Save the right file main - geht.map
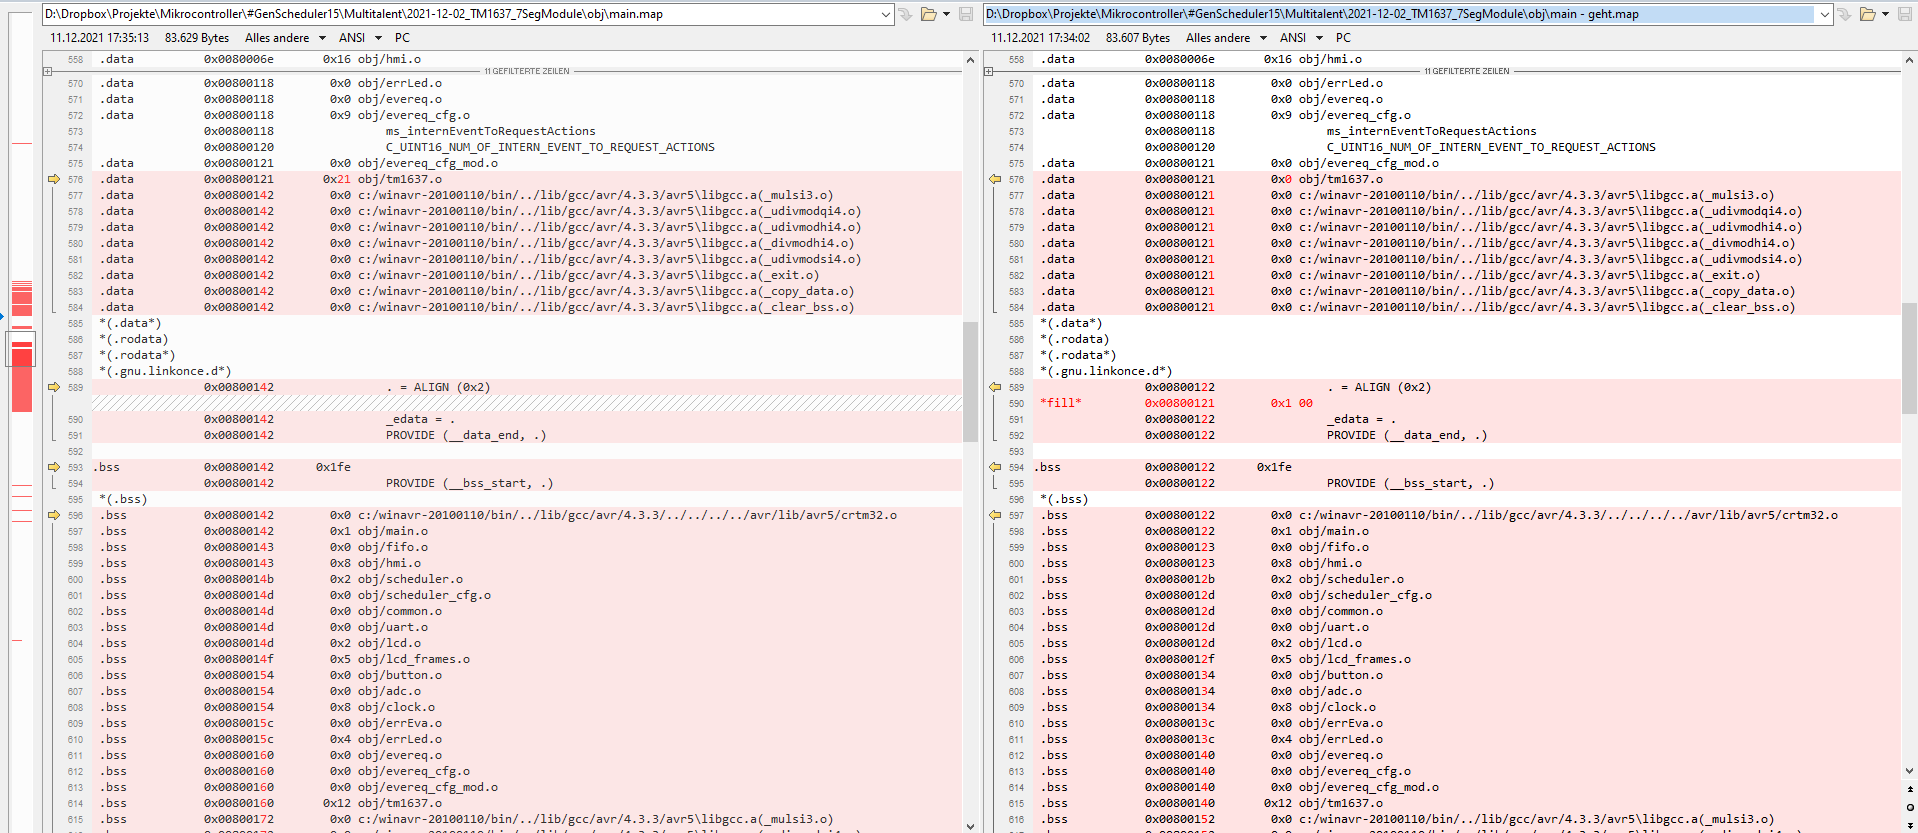Screen dimensions: 1918x833 click(1904, 14)
